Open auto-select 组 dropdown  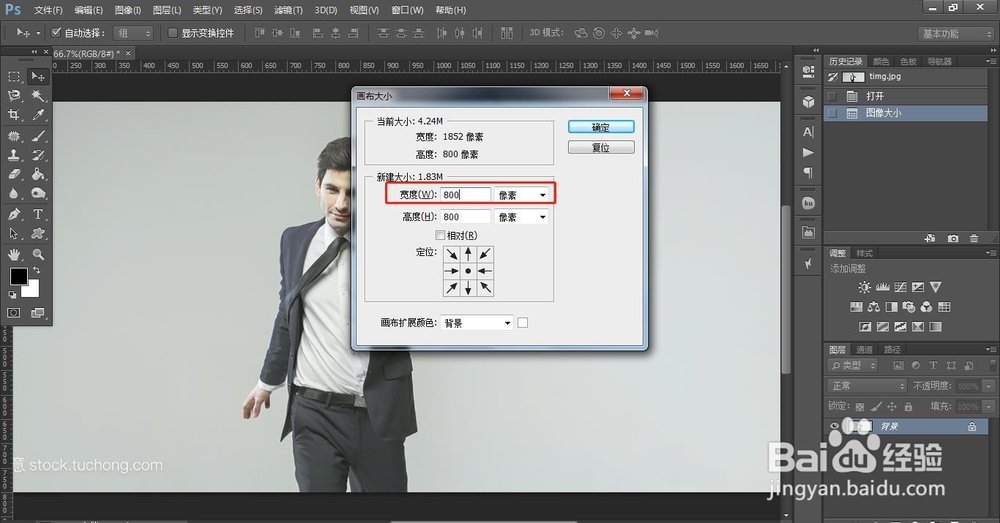click(133, 33)
